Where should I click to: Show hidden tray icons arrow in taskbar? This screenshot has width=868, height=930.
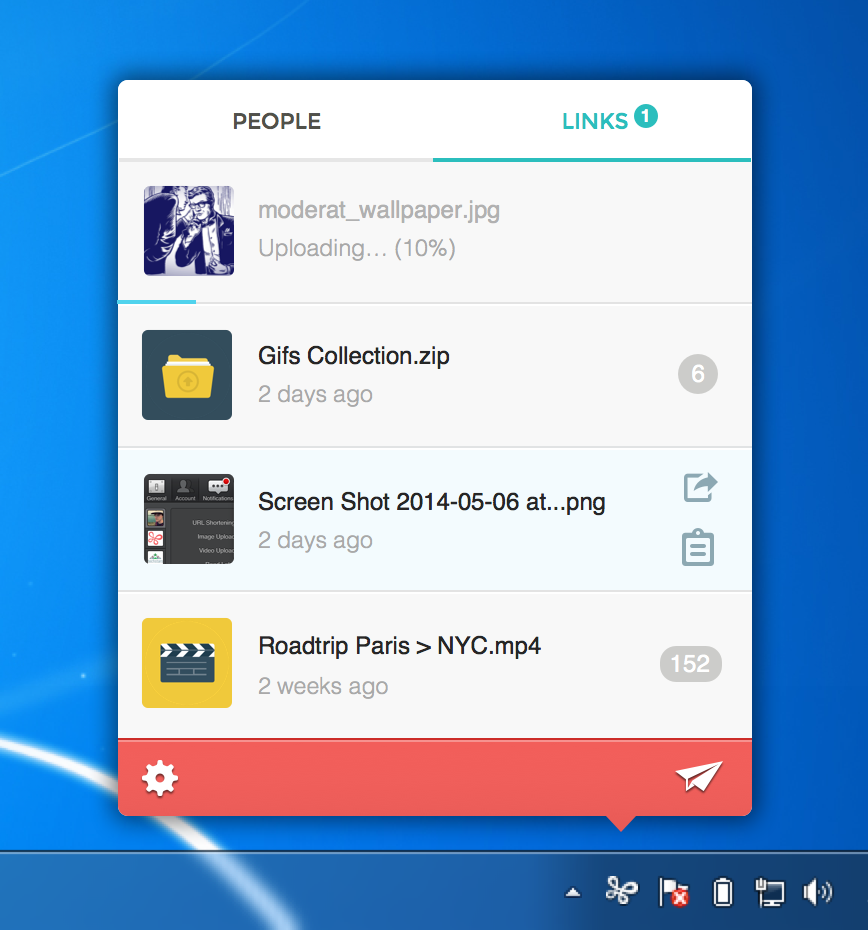573,892
